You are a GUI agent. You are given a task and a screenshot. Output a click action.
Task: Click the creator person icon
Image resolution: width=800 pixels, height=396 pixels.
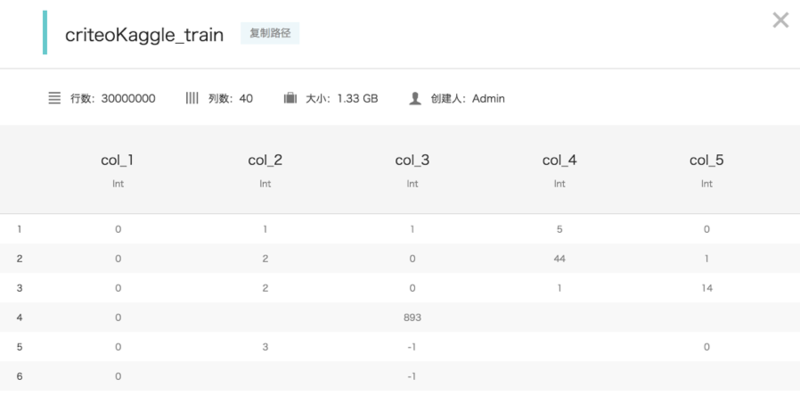[x=415, y=98]
